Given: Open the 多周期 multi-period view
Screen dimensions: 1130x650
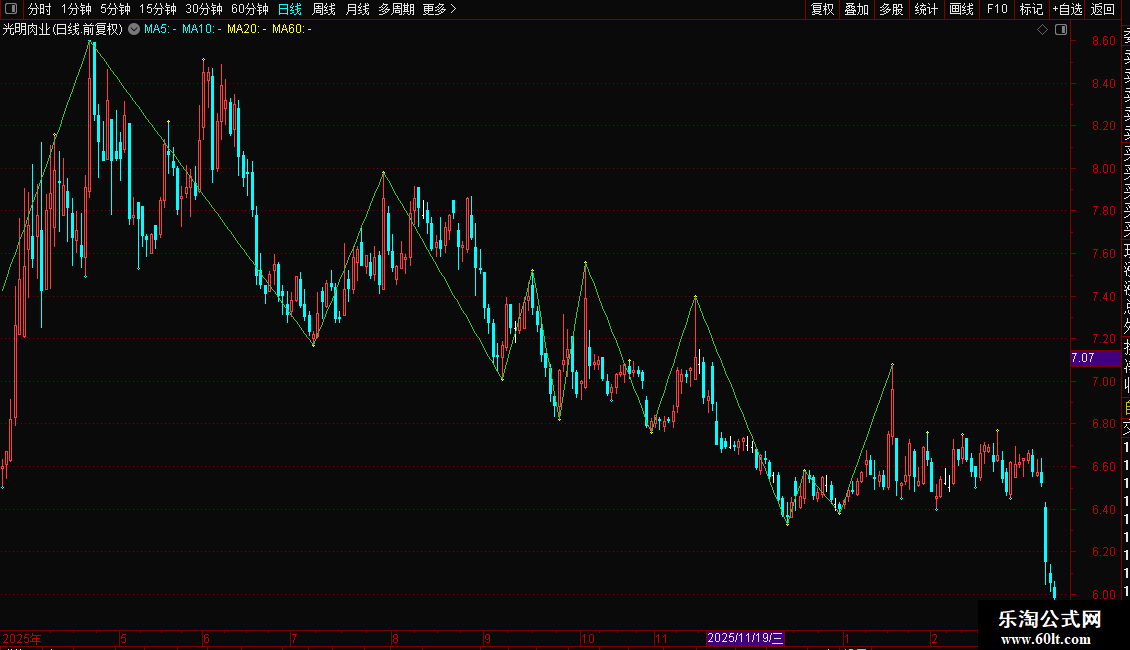Looking at the screenshot, I should (396, 9).
